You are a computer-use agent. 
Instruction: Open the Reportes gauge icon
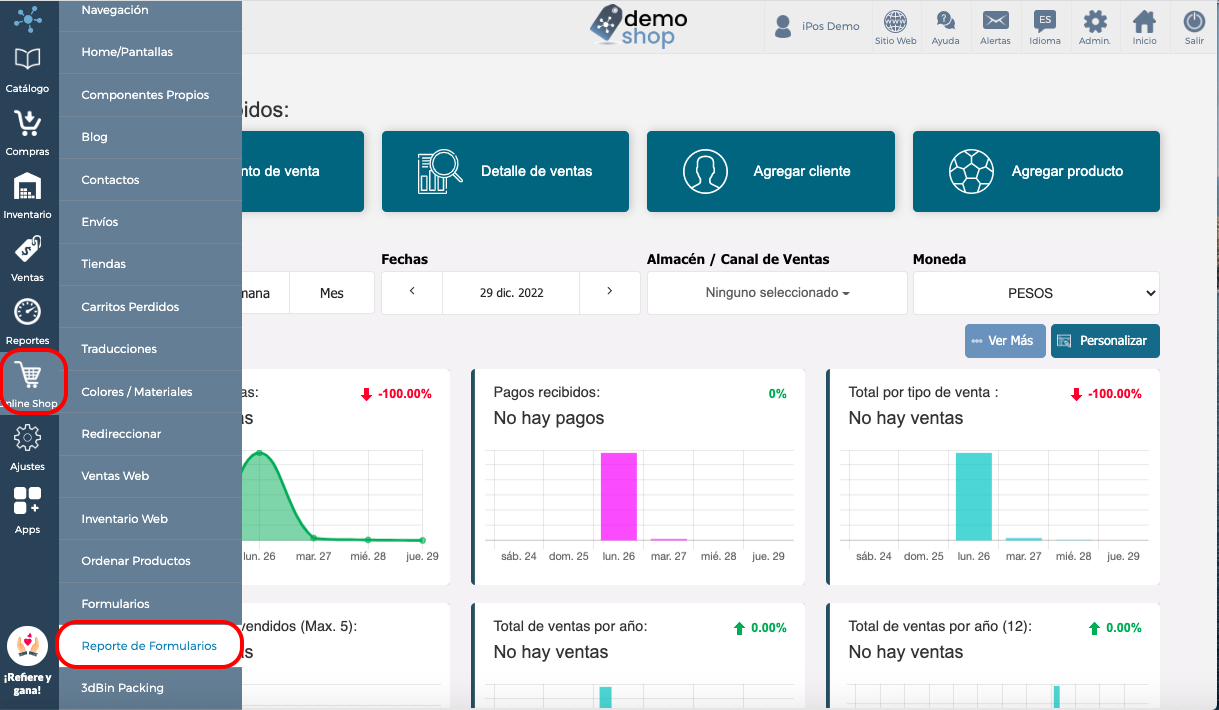28,311
